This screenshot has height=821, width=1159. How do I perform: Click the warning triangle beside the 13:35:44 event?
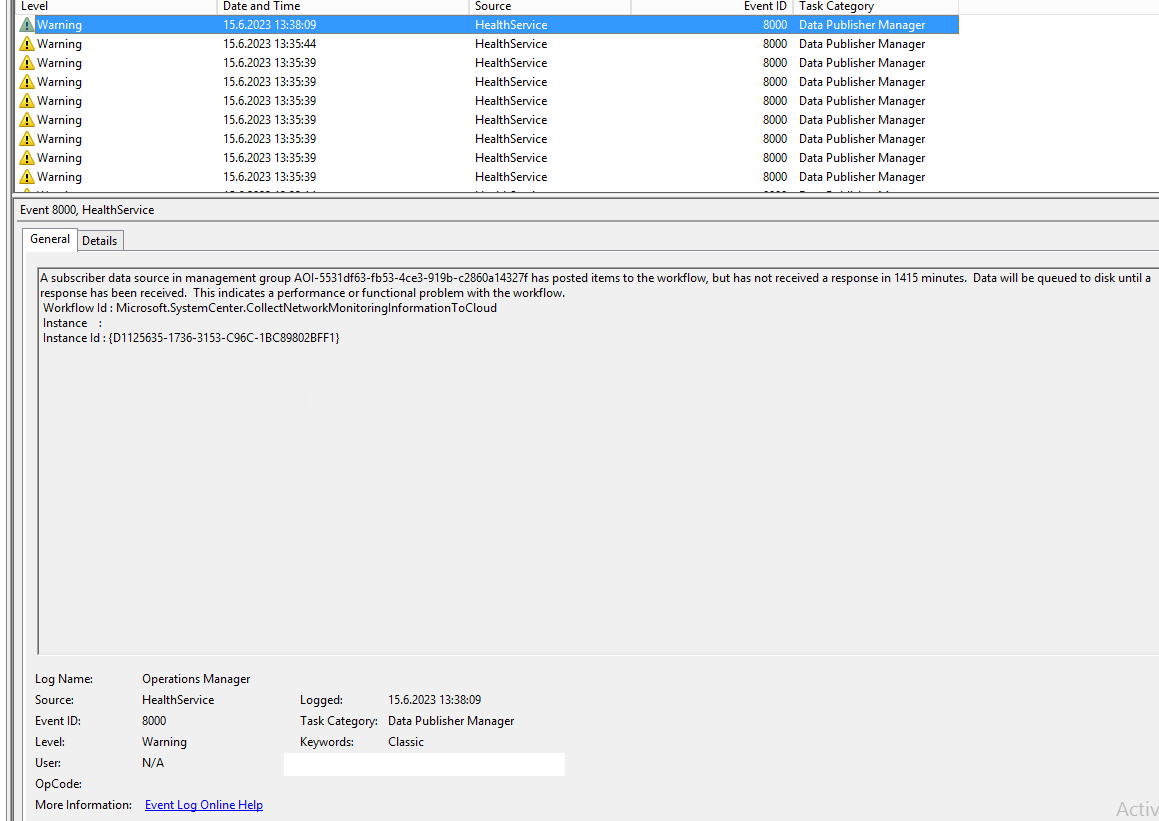tap(25, 44)
